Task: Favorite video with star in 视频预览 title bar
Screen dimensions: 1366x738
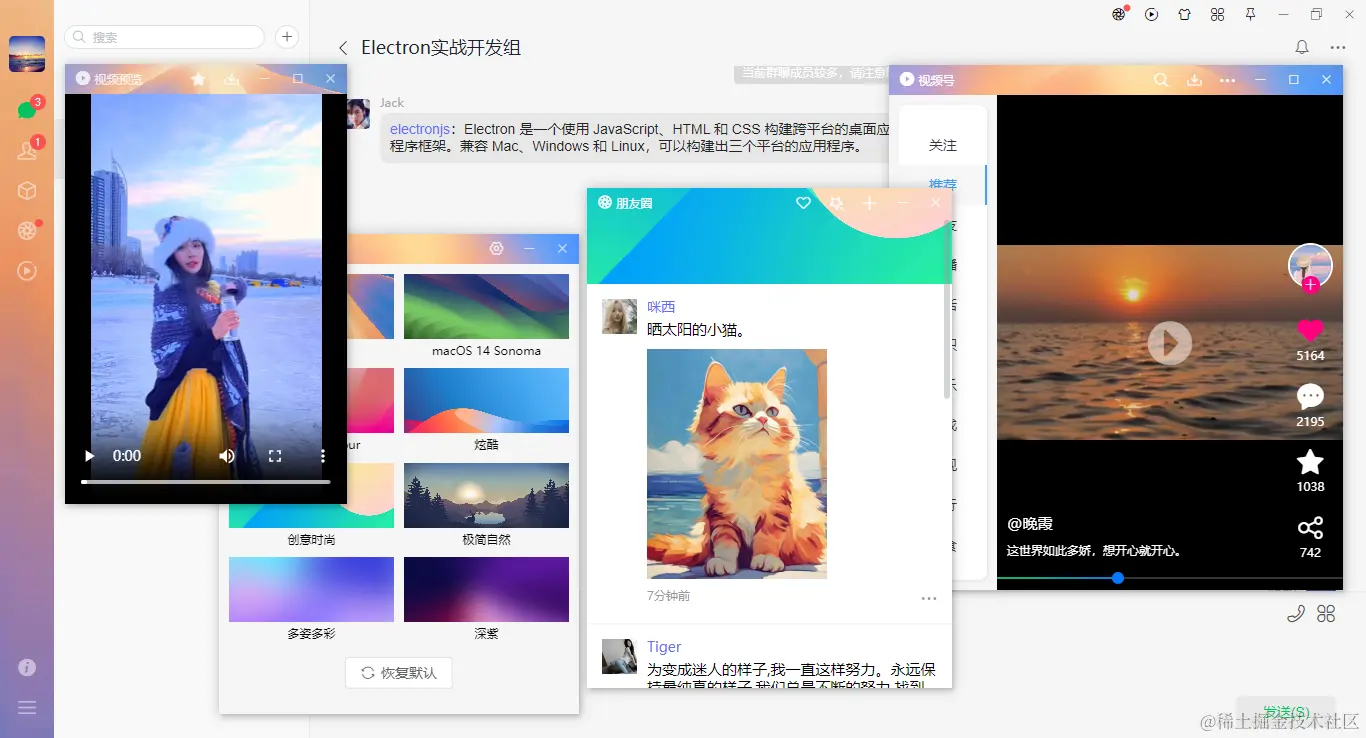Action: pyautogui.click(x=198, y=79)
